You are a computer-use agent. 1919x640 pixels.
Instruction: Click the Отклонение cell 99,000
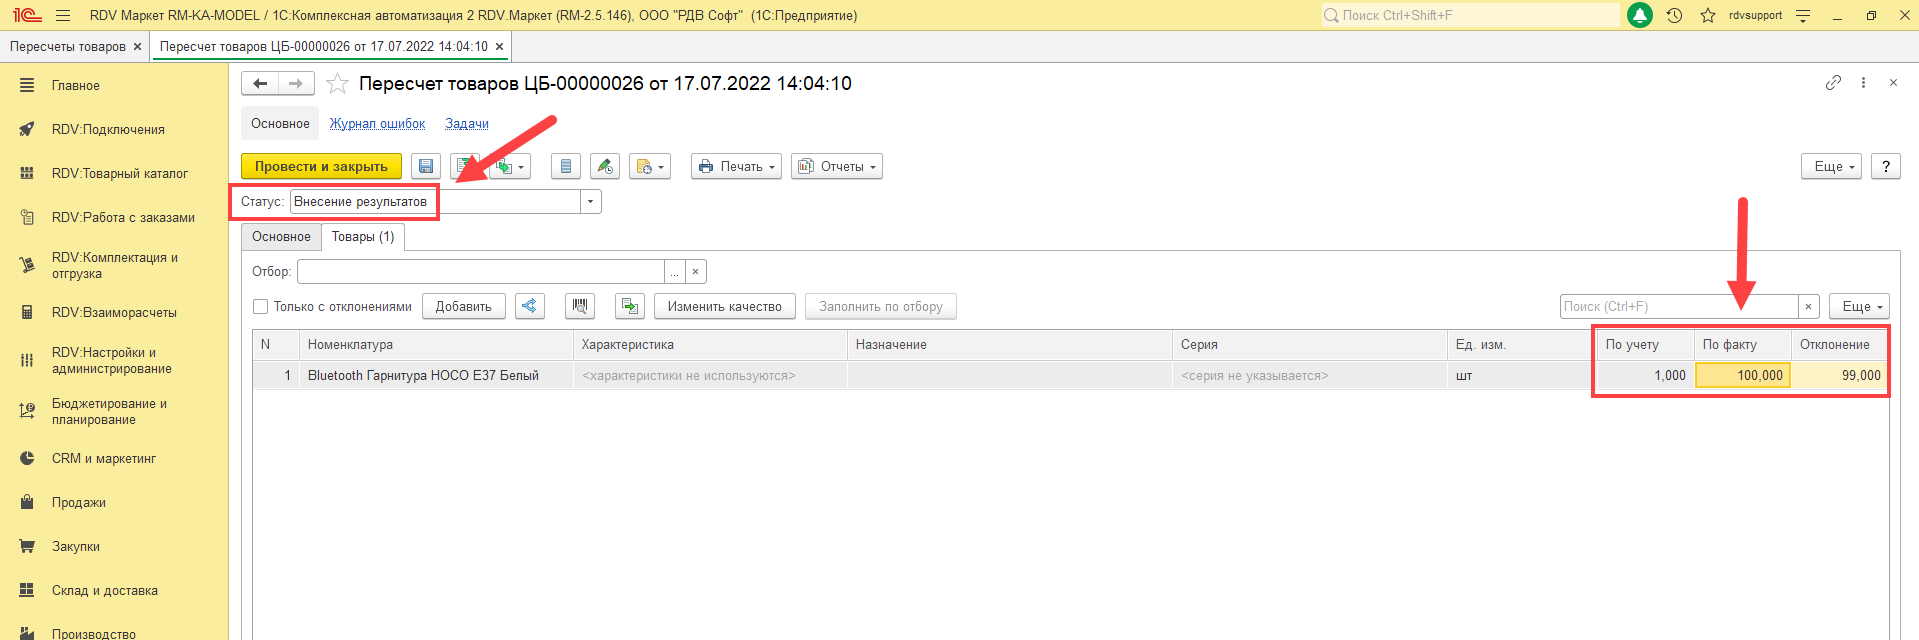pos(1838,376)
